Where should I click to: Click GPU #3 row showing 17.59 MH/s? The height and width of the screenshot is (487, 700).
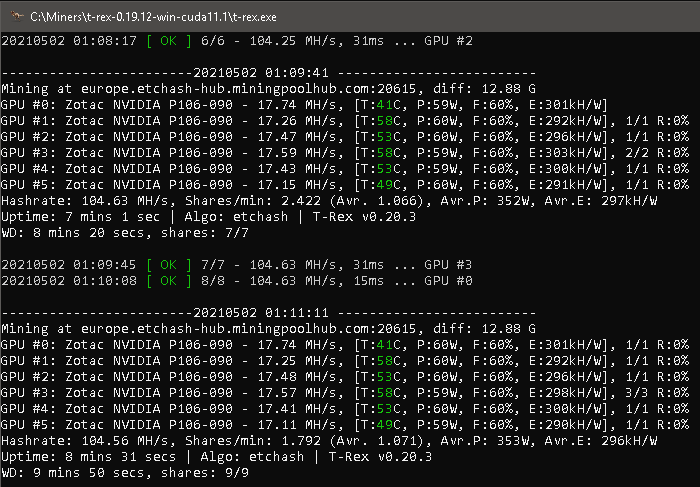[x=345, y=153]
